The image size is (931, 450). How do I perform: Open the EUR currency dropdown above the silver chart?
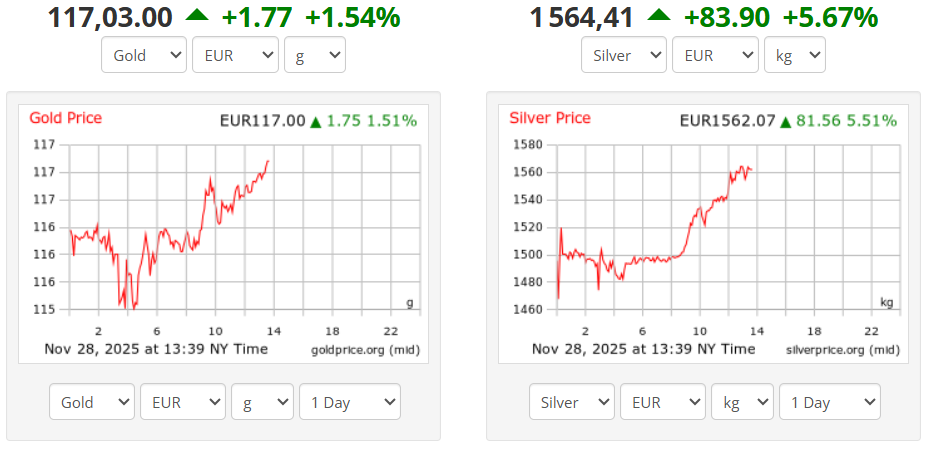pos(715,55)
